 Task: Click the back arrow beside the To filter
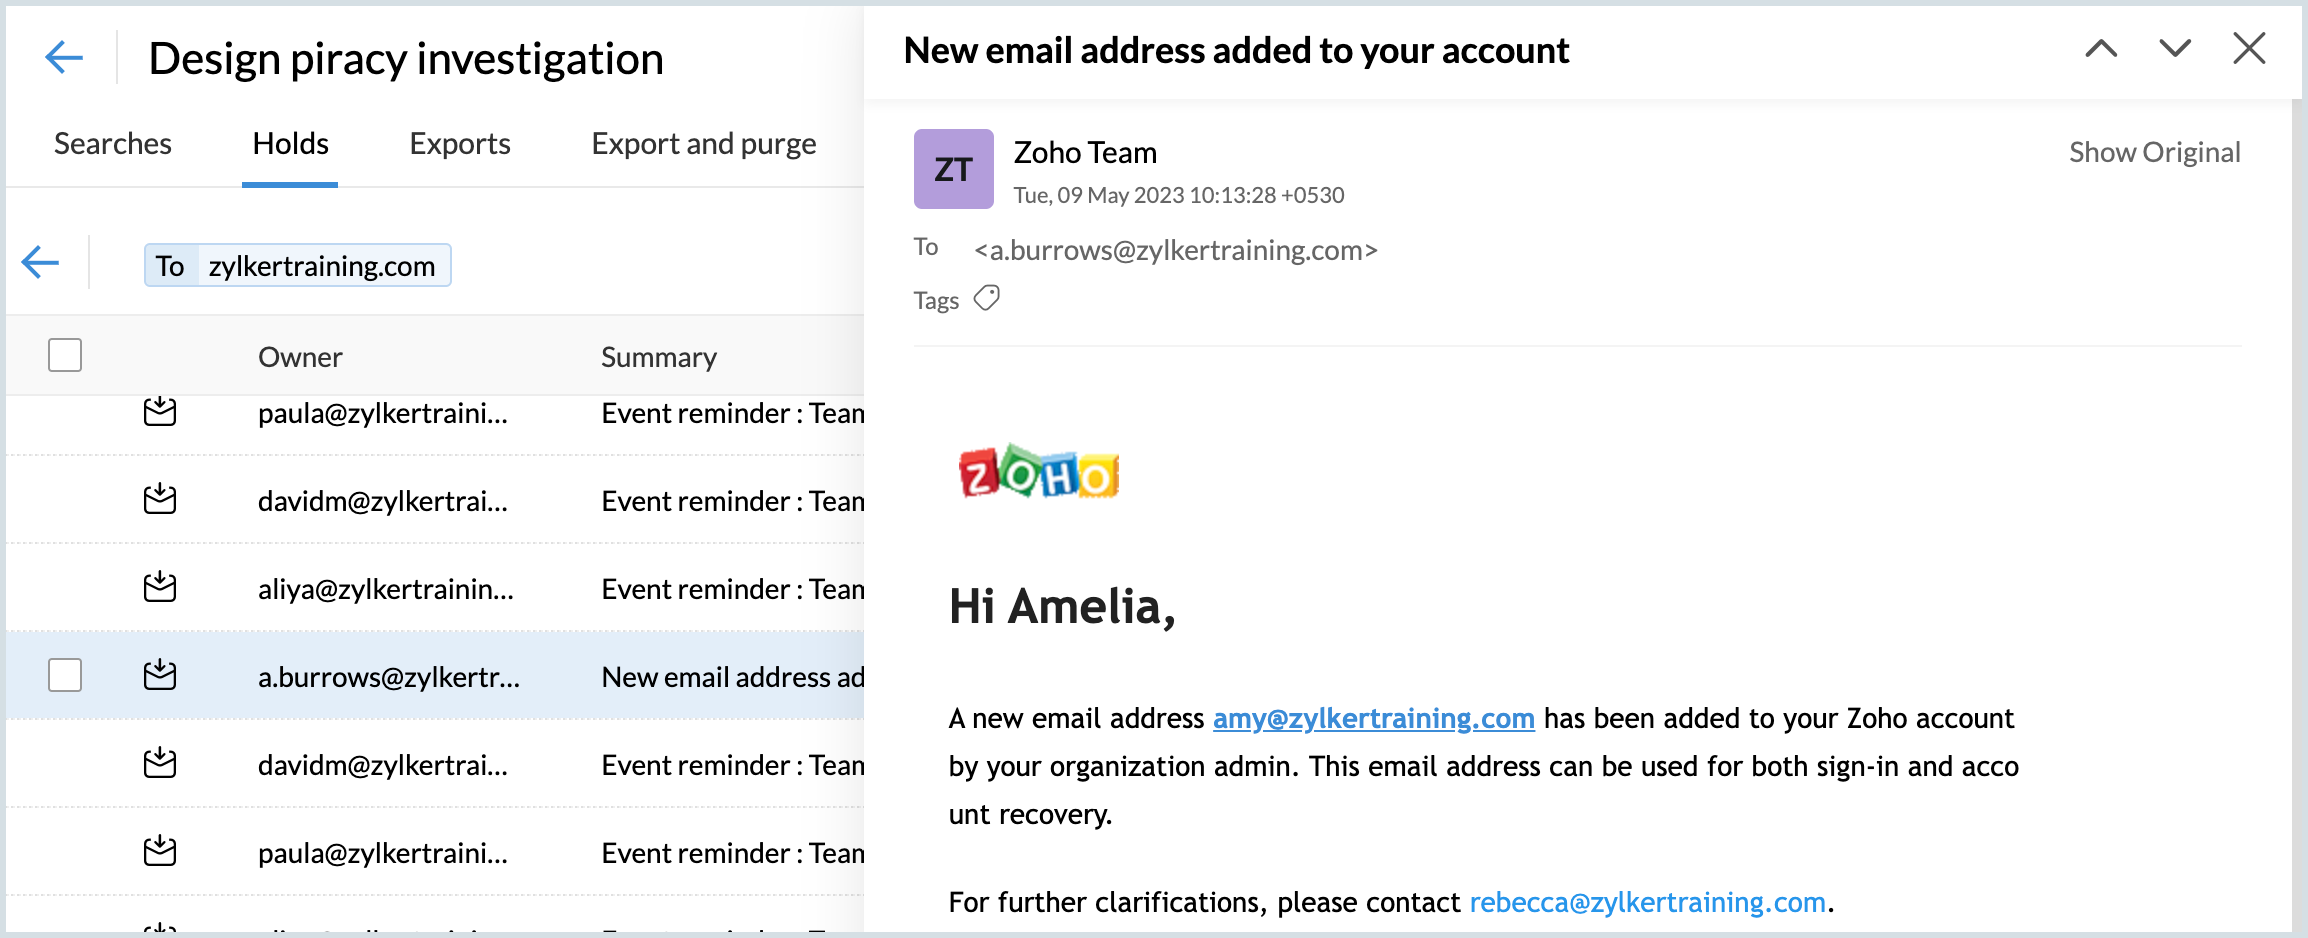[x=40, y=263]
